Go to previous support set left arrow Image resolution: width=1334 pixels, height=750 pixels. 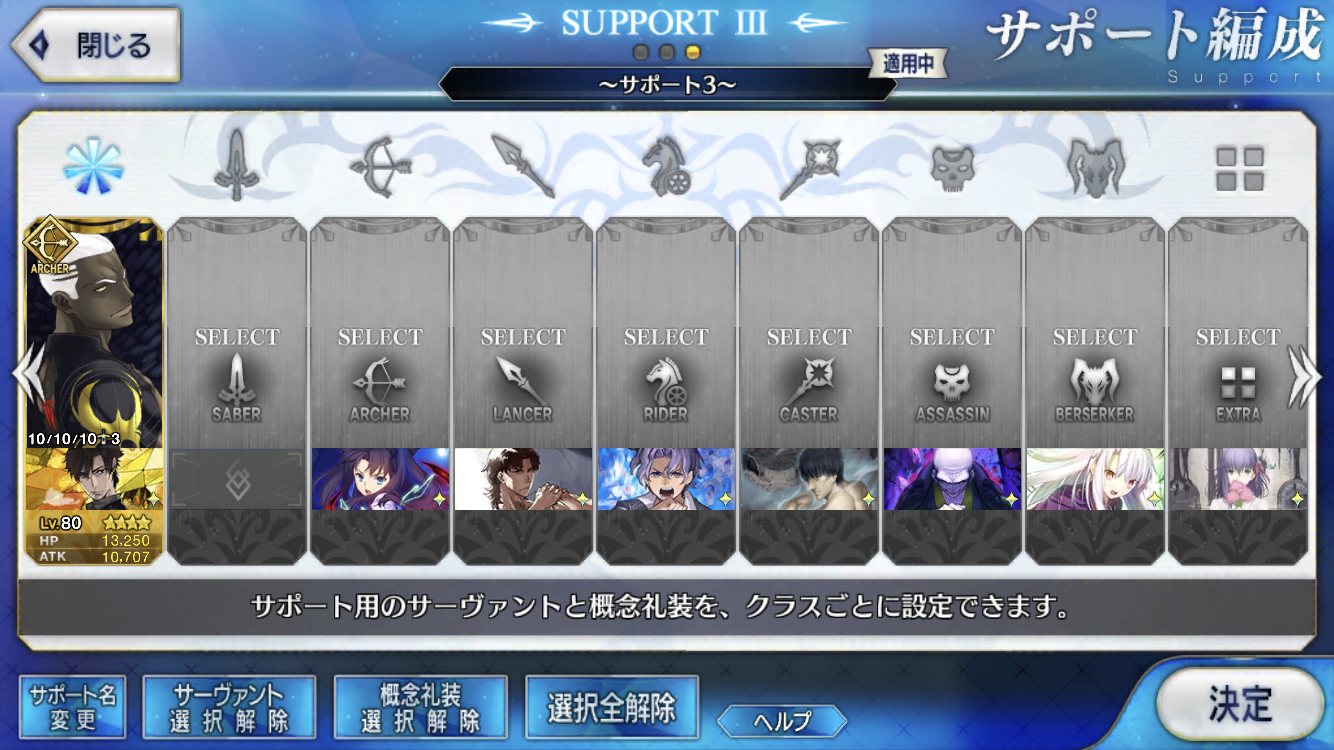[26, 376]
